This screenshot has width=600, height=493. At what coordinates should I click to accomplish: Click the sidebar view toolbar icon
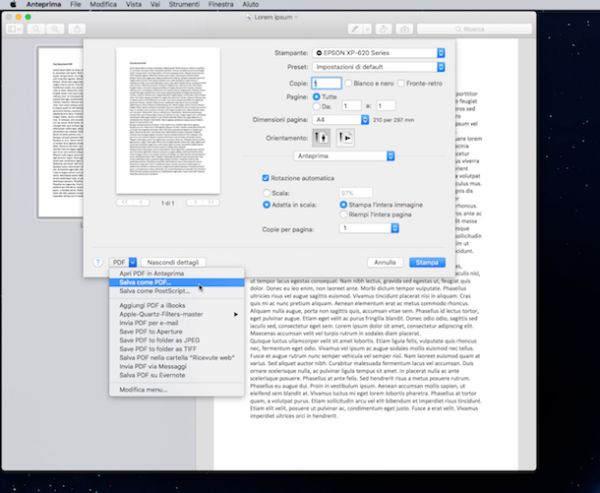click(14, 29)
